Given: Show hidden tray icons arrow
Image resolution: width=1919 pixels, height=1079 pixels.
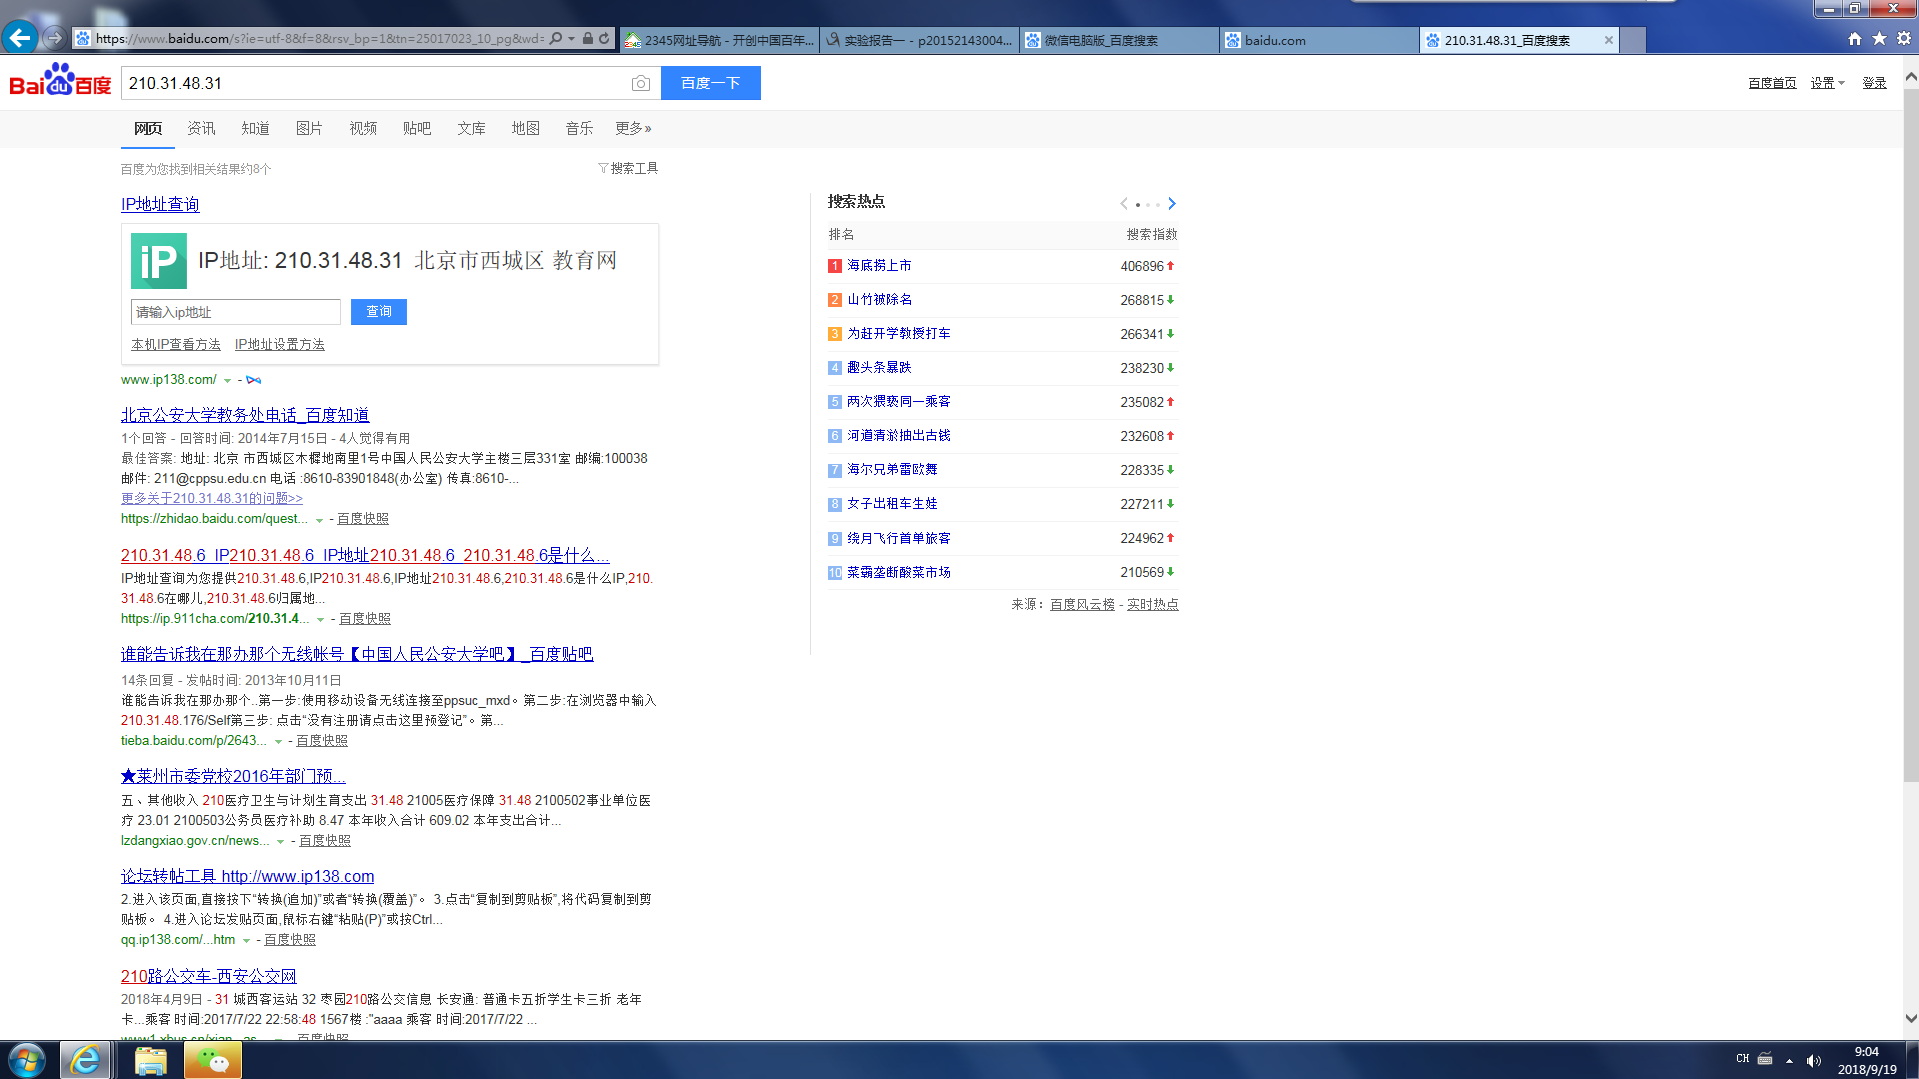Looking at the screenshot, I should click(x=1789, y=1061).
